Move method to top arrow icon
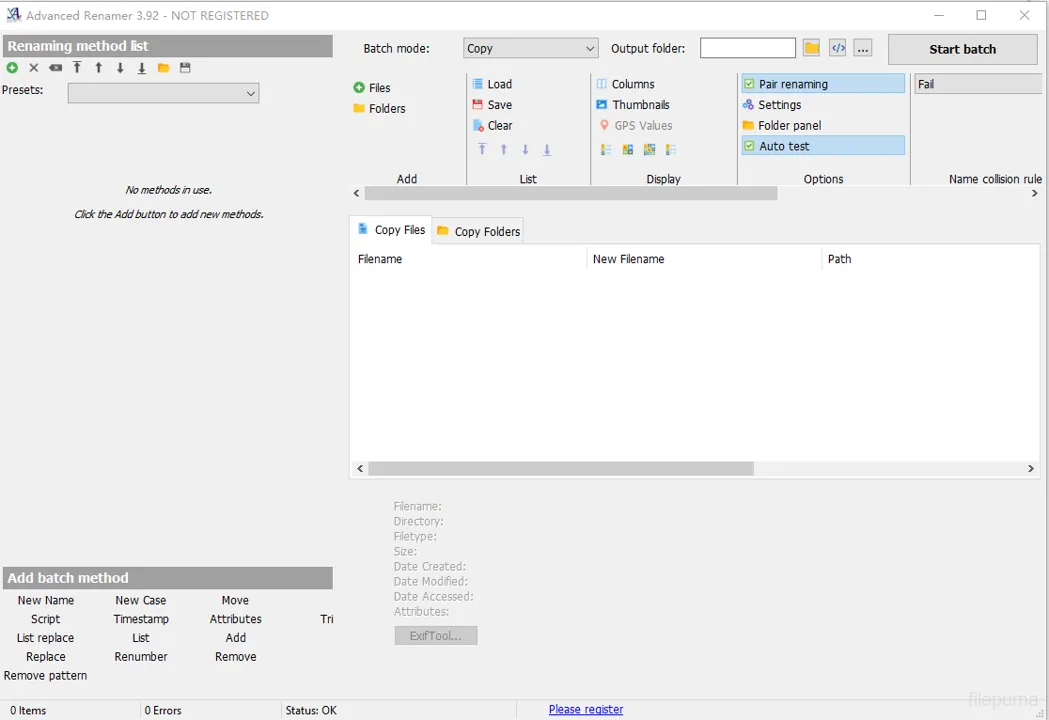Viewport: 1049px width, 720px height. tap(77, 68)
